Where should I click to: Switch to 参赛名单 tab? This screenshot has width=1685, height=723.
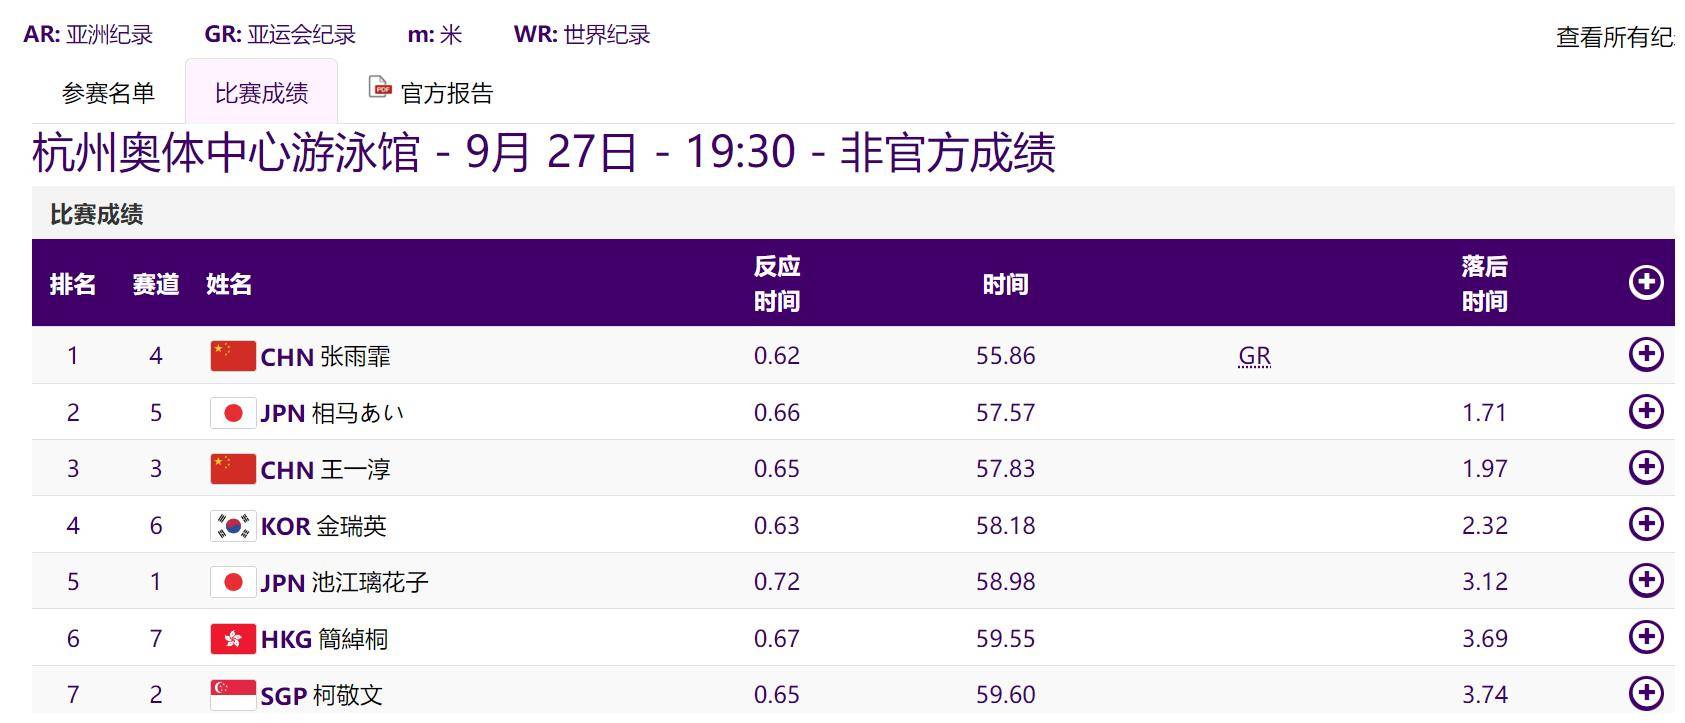(108, 93)
